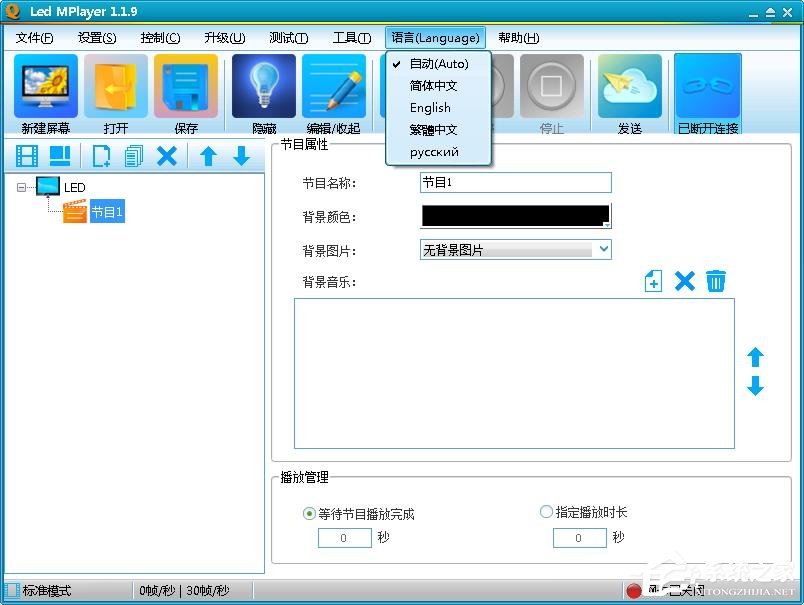This screenshot has height=605, width=804.
Task: Move music up with right-side arrow
Action: click(755, 357)
